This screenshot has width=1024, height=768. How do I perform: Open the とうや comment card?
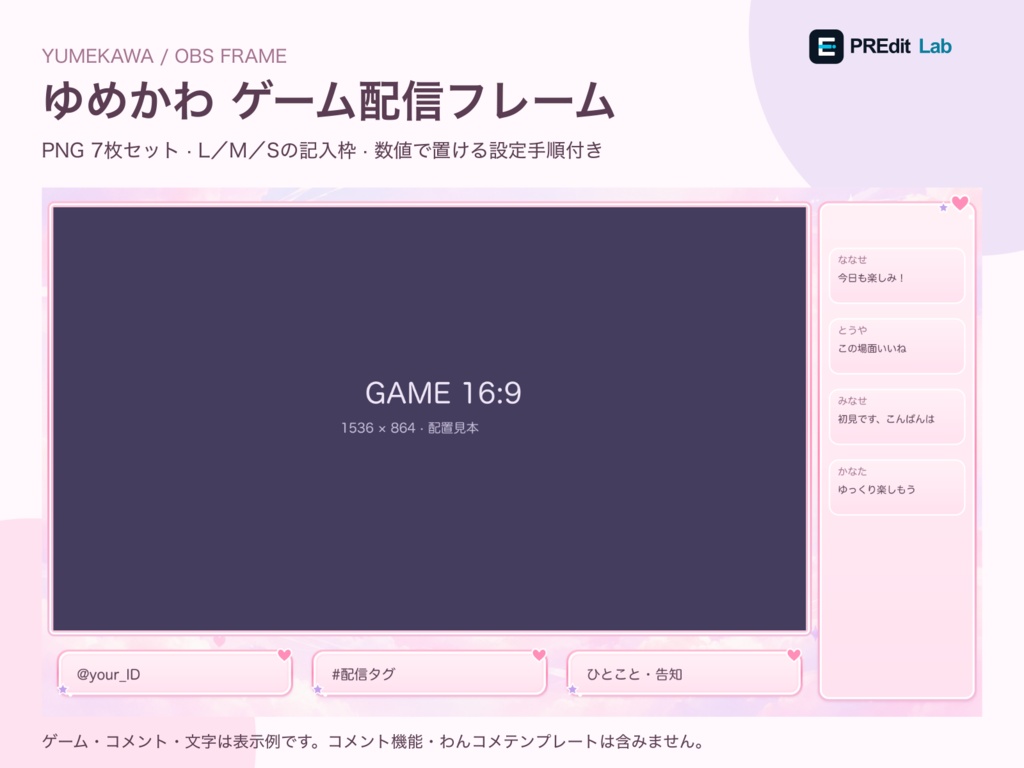coord(897,345)
